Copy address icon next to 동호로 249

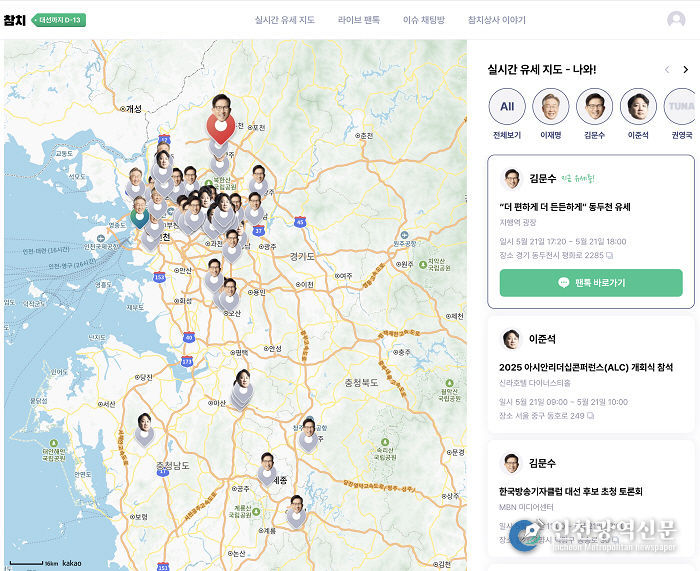(590, 416)
